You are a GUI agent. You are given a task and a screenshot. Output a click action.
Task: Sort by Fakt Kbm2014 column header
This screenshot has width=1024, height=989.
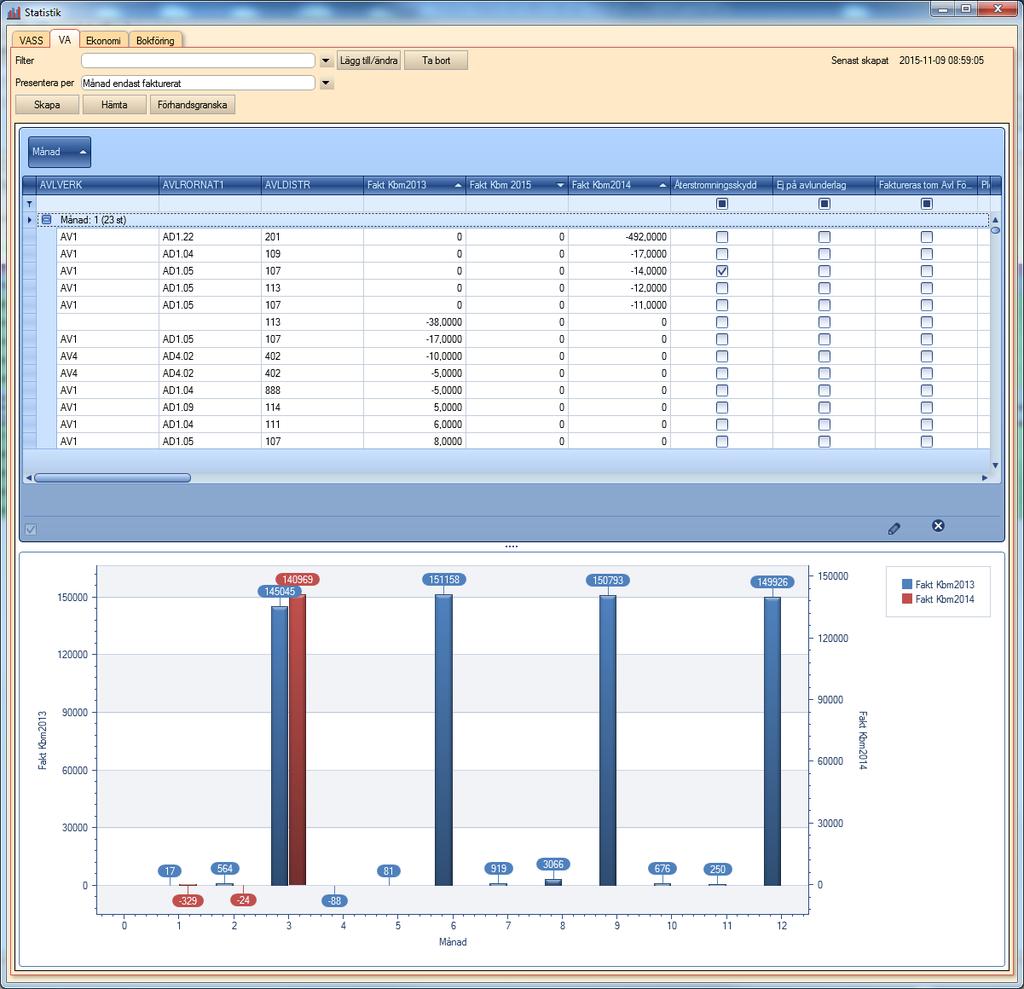[619, 185]
